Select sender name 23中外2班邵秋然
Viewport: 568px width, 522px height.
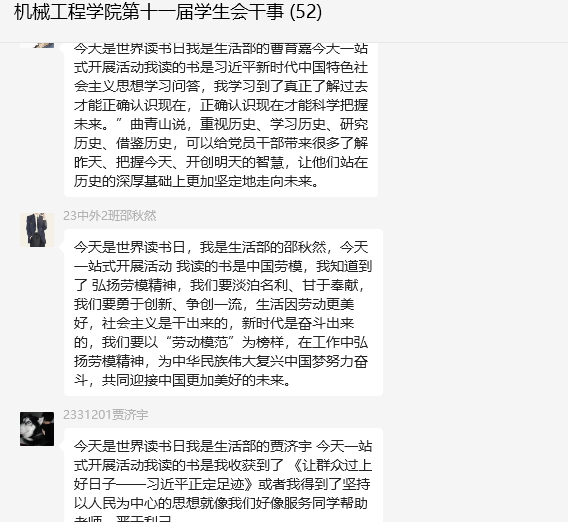[x=110, y=216]
